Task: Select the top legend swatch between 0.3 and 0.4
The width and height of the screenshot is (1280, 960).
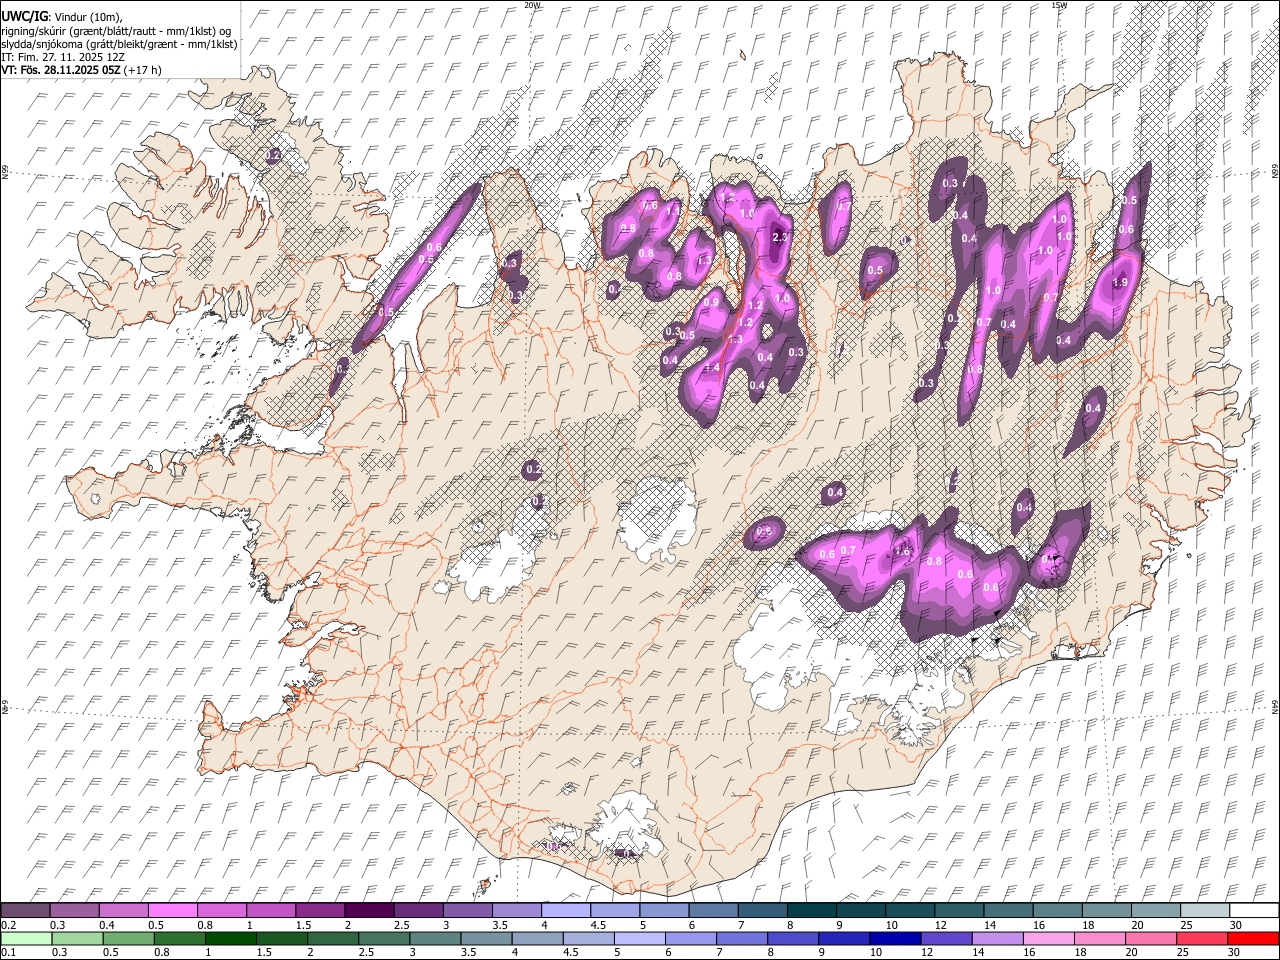Action: click(75, 911)
